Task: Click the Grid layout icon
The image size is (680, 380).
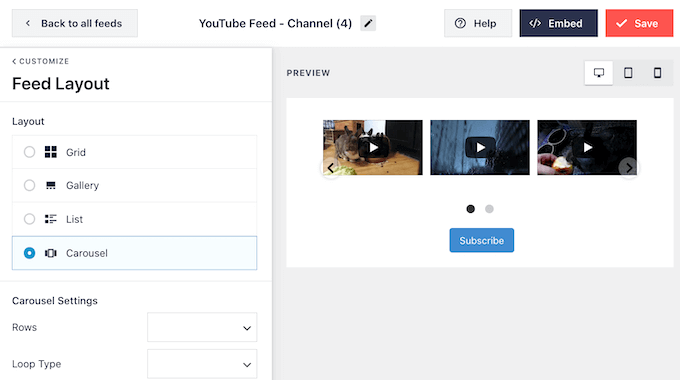Action: tap(51, 152)
